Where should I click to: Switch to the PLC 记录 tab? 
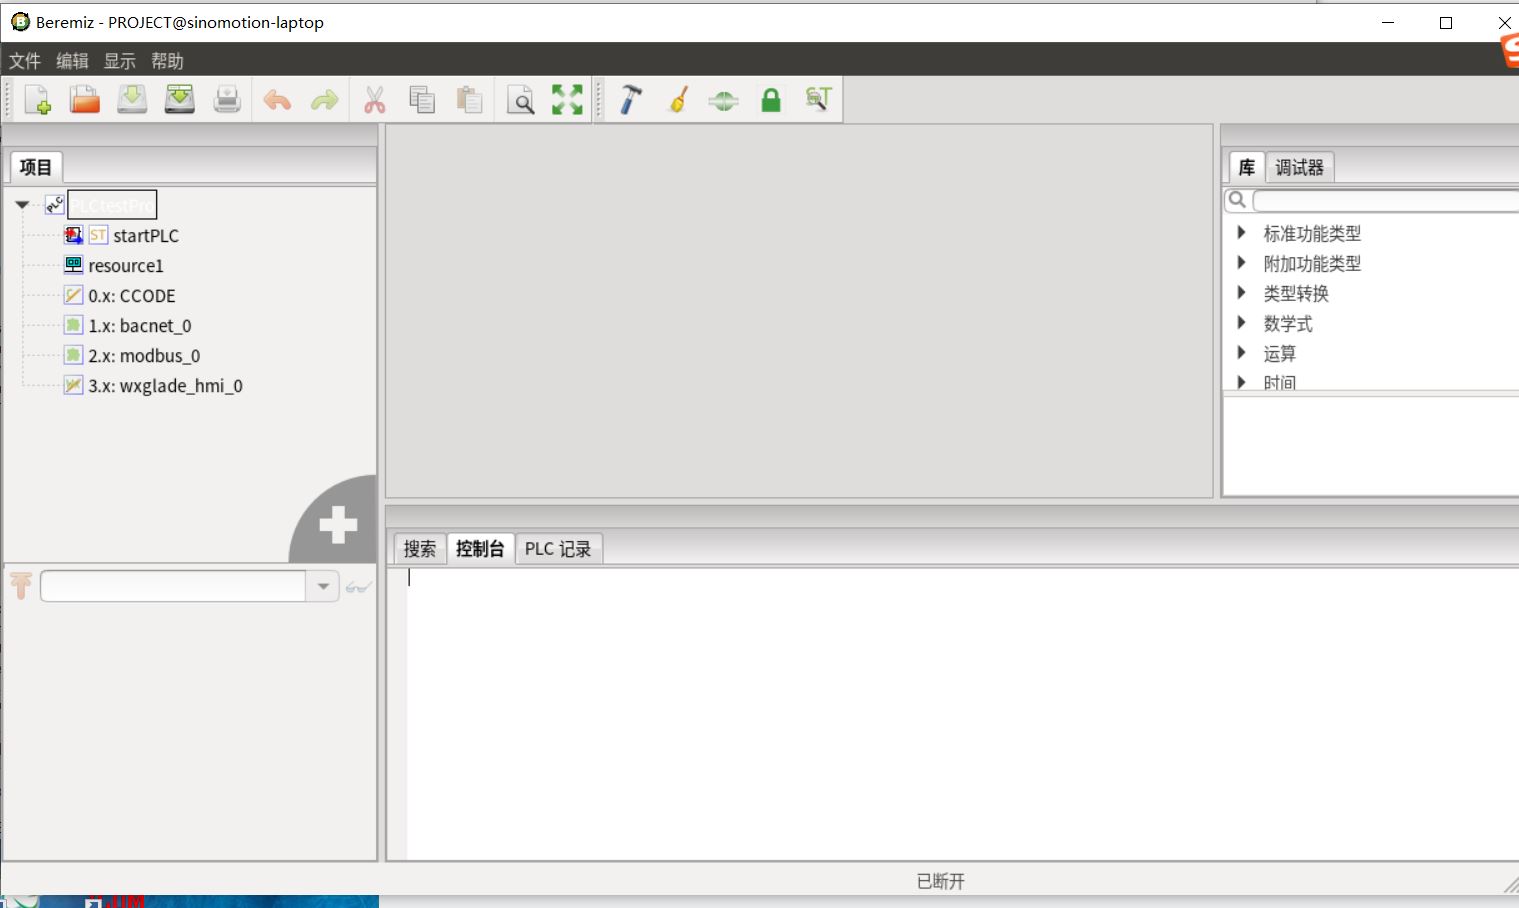point(558,548)
